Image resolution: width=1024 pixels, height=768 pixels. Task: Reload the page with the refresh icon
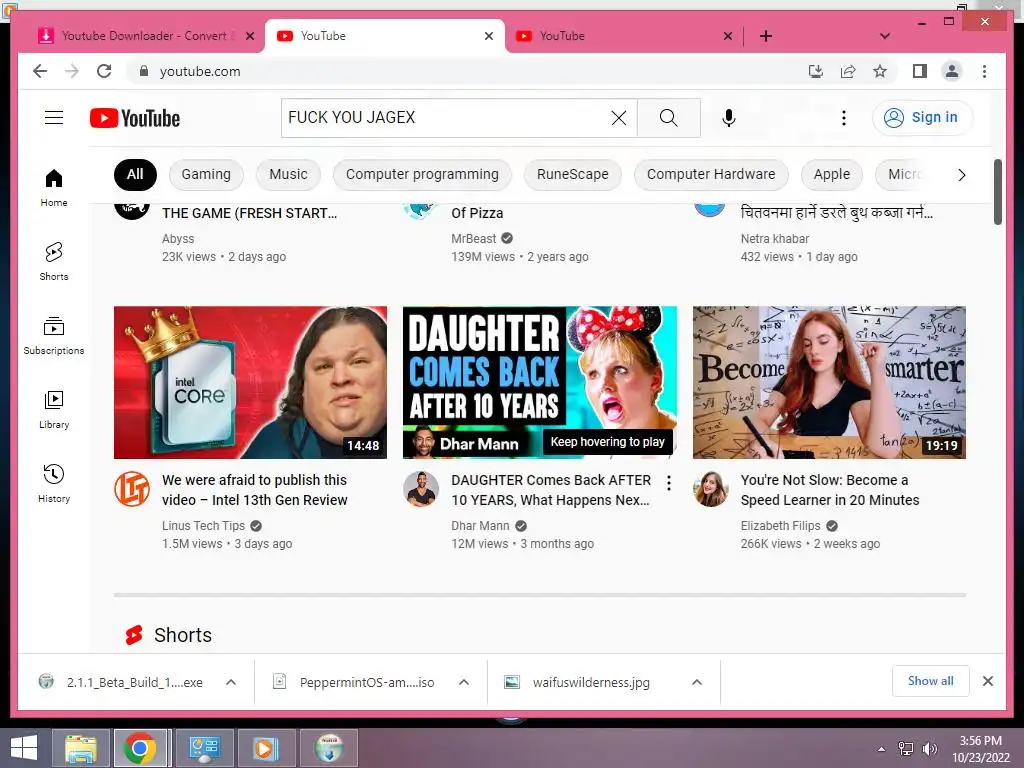coord(104,71)
